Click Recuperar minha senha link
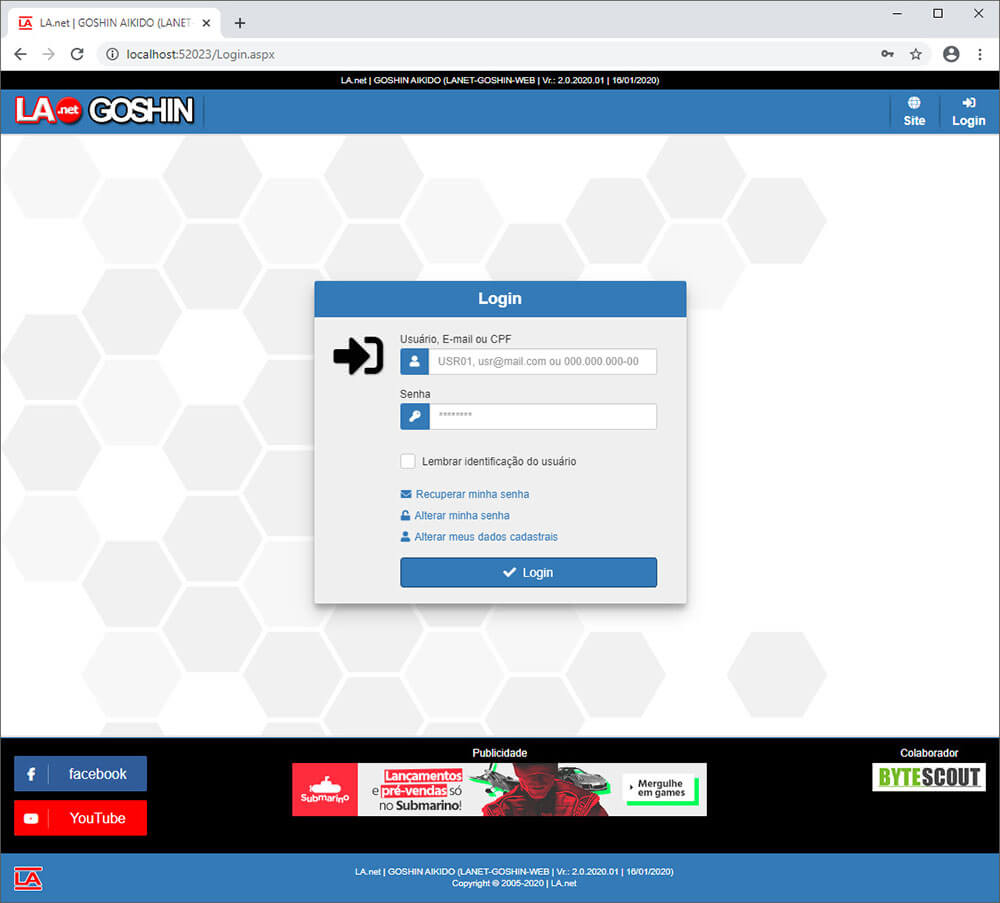The width and height of the screenshot is (1000, 903). (x=471, y=494)
